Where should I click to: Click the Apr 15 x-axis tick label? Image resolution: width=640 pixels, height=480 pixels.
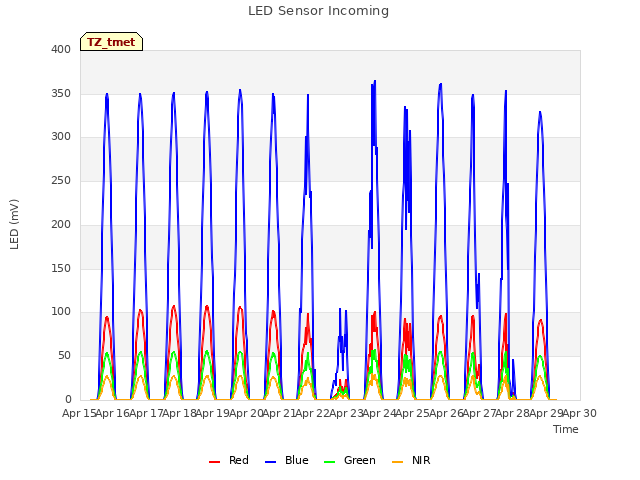79,413
